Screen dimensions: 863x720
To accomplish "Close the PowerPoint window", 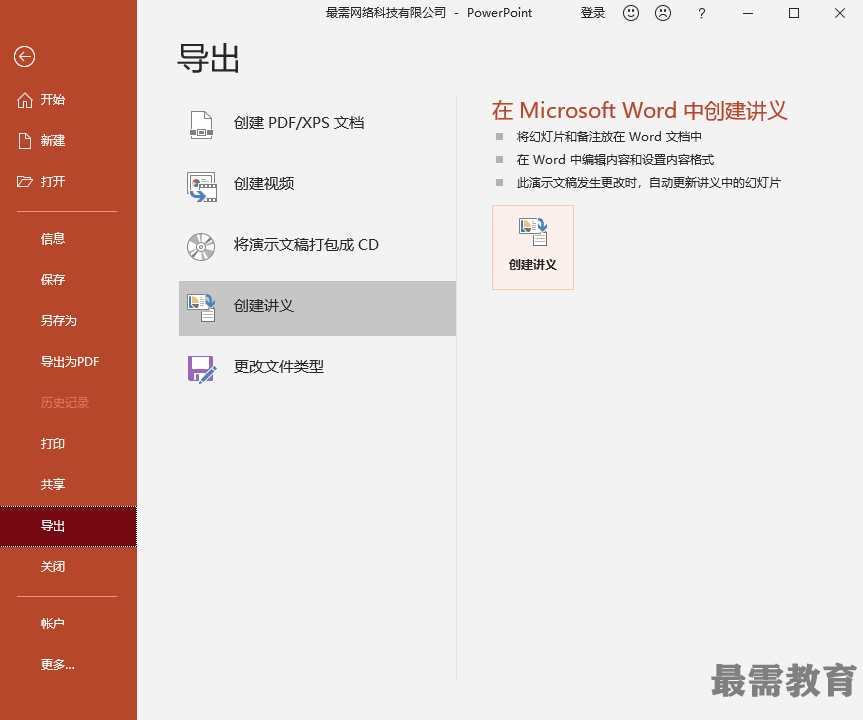I will (x=839, y=13).
